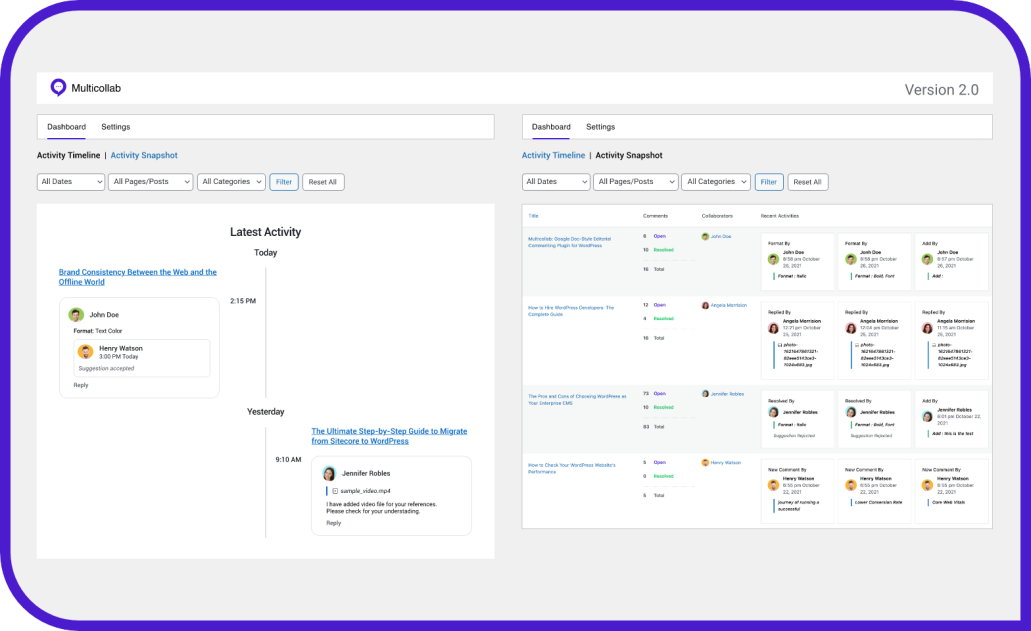Click the Comments column header

(x=655, y=216)
